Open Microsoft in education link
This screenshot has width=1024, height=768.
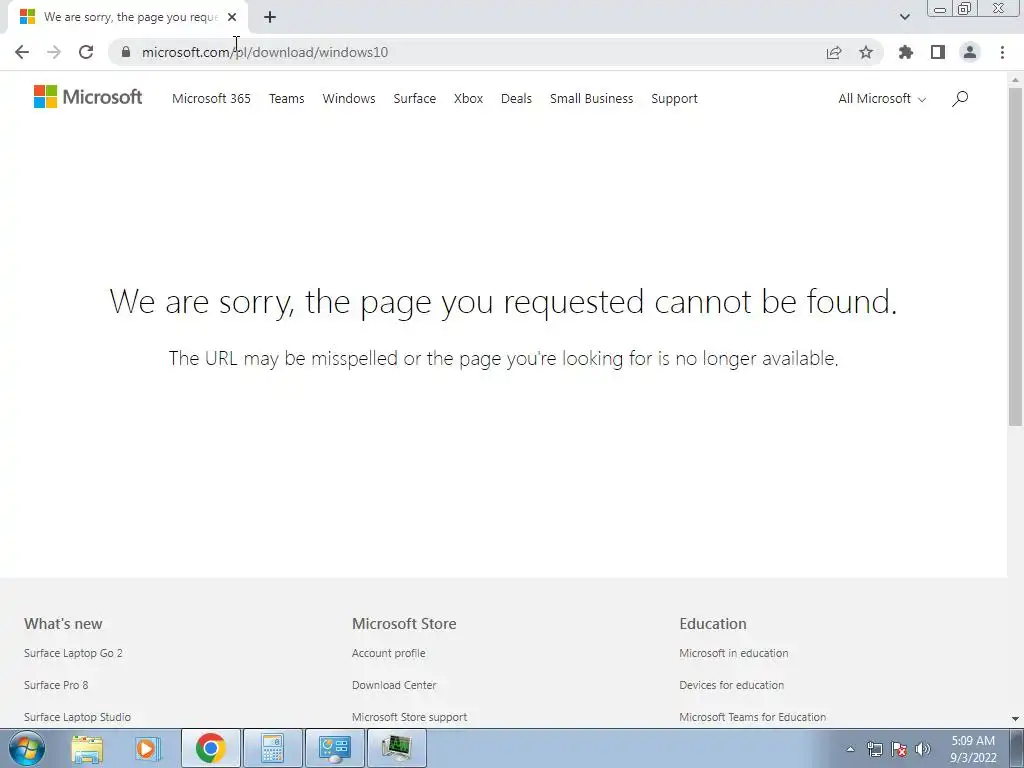click(x=733, y=653)
